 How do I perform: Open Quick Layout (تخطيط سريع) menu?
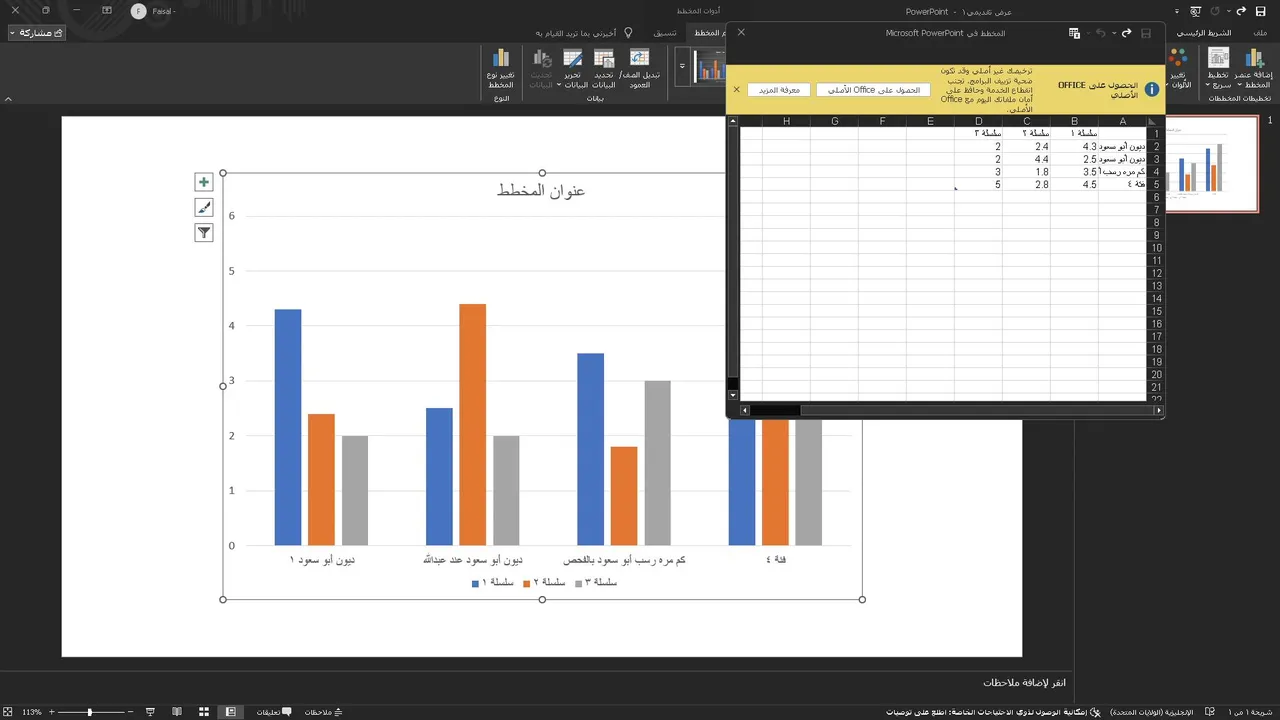coord(1218,69)
